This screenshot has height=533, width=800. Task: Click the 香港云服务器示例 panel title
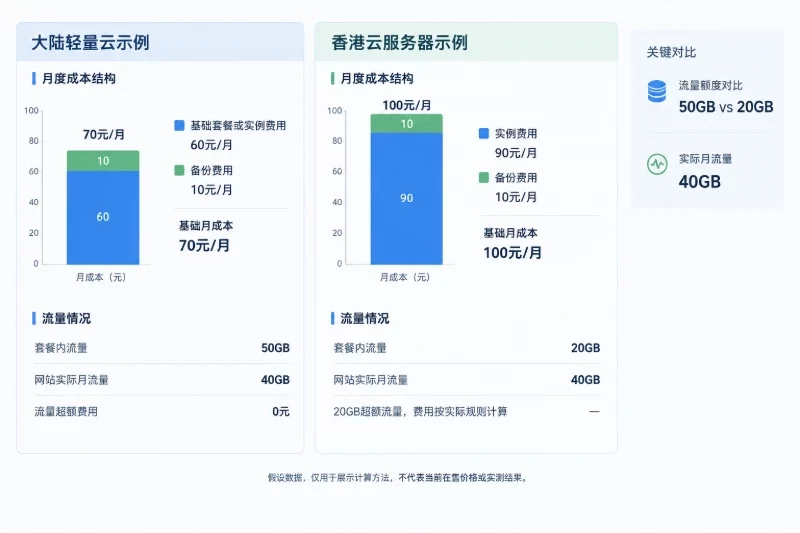399,43
